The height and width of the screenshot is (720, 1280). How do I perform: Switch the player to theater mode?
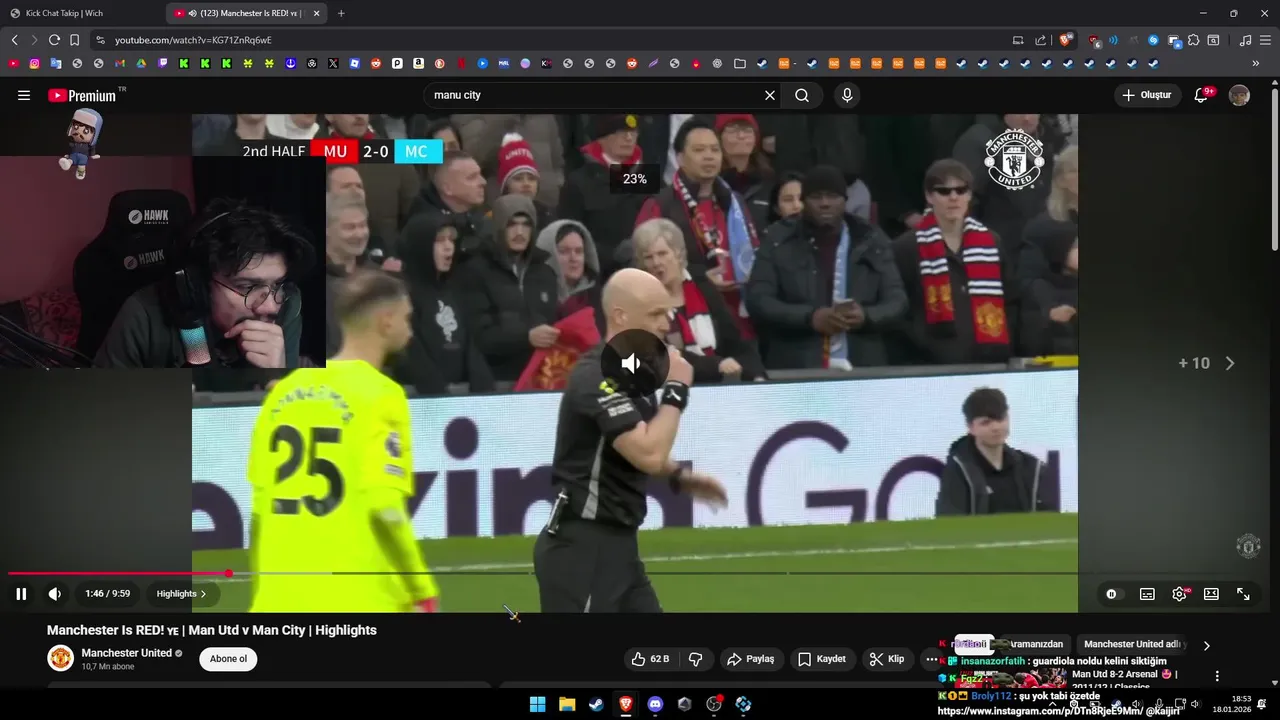click(1211, 594)
